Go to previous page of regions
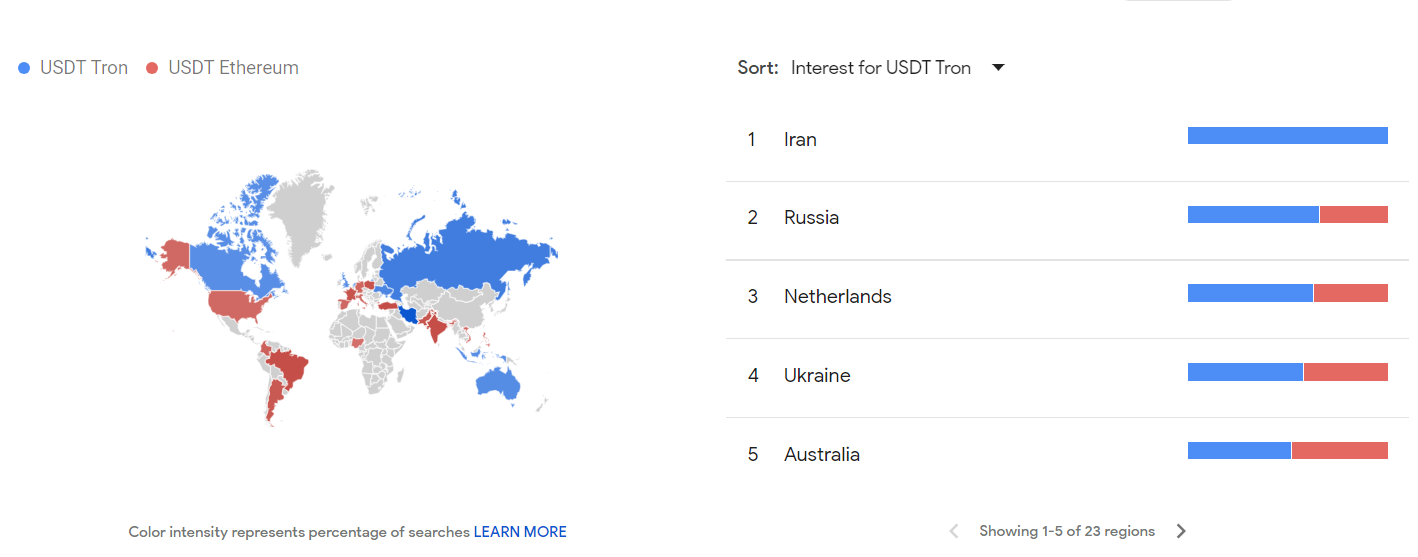 pyautogui.click(x=953, y=531)
